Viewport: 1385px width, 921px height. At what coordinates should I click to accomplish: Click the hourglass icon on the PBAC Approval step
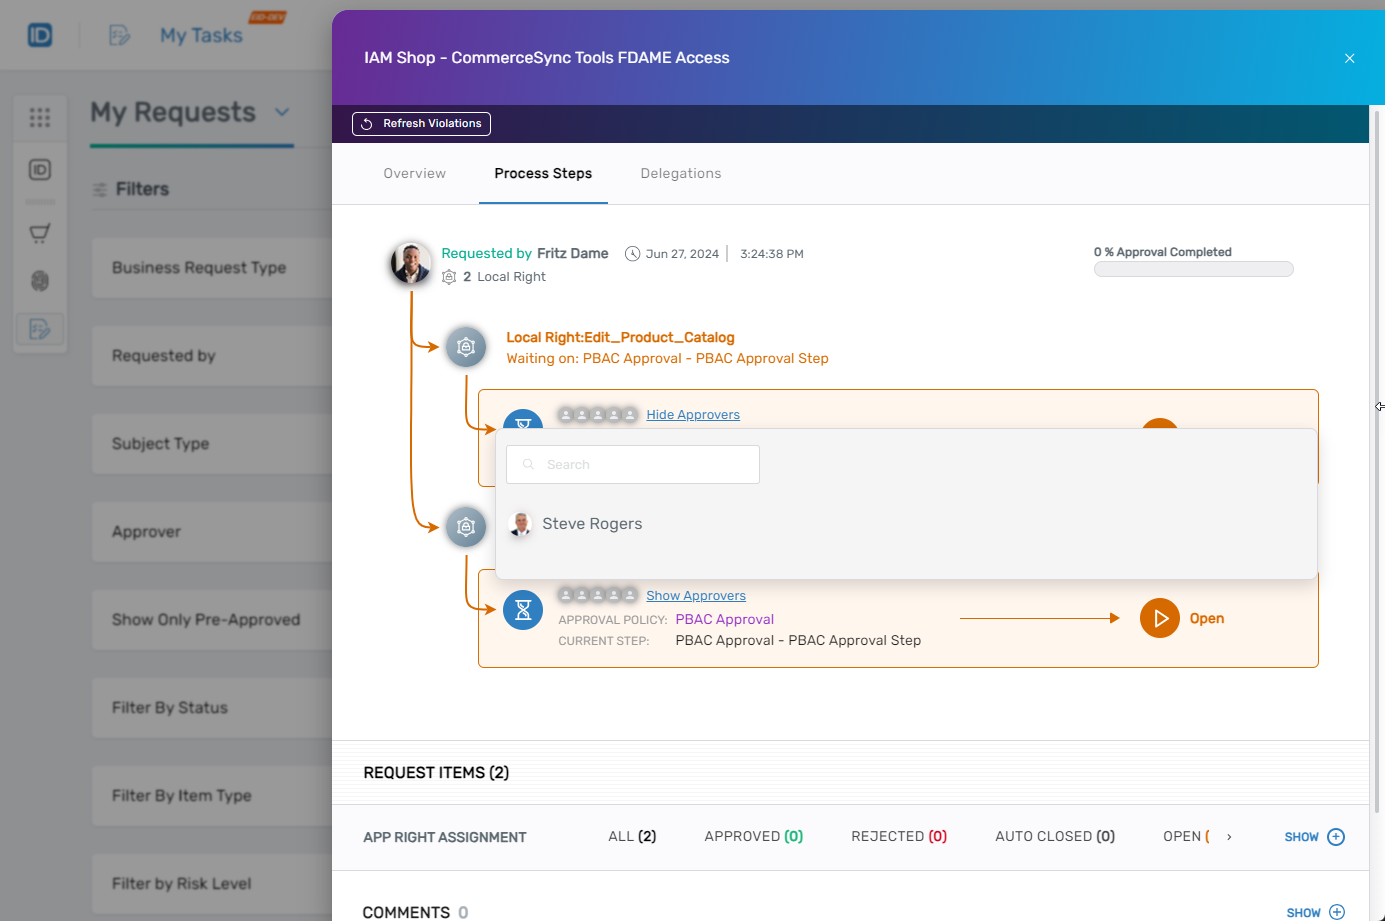tap(523, 610)
